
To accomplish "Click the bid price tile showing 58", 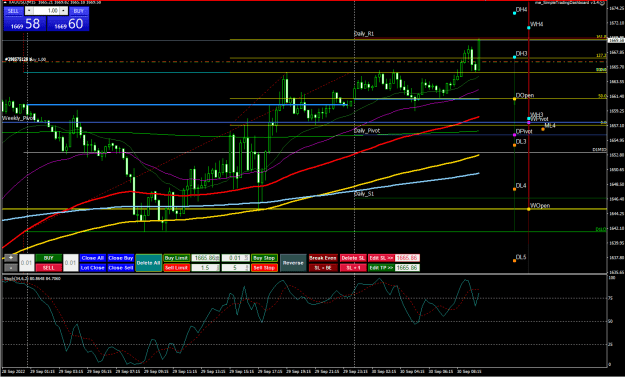I will pos(25,24).
